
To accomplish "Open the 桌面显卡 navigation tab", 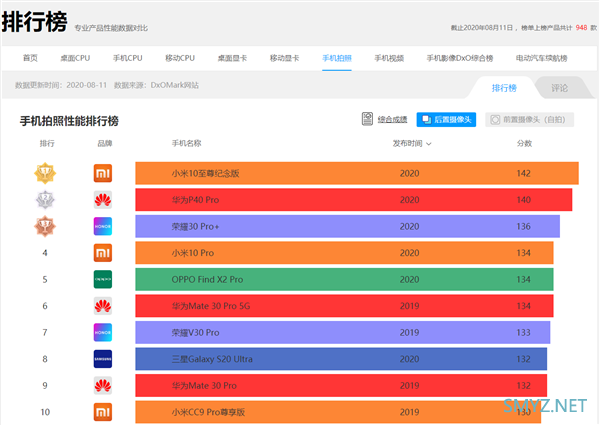I will point(232,58).
